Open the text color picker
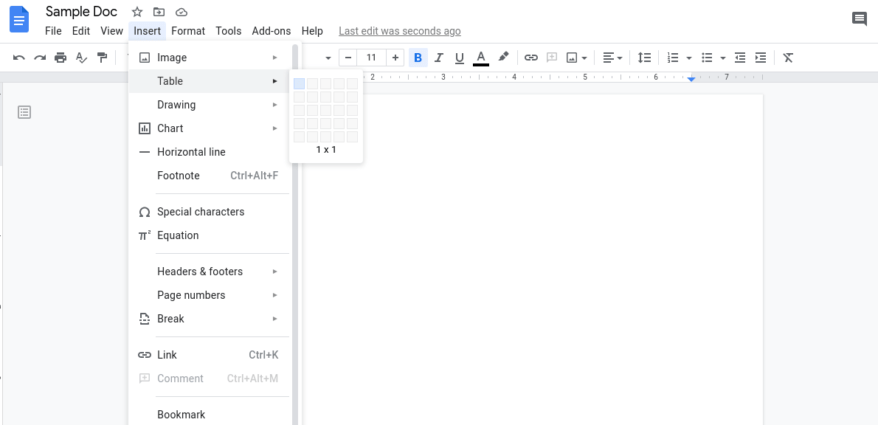This screenshot has height=425, width=878. point(480,58)
